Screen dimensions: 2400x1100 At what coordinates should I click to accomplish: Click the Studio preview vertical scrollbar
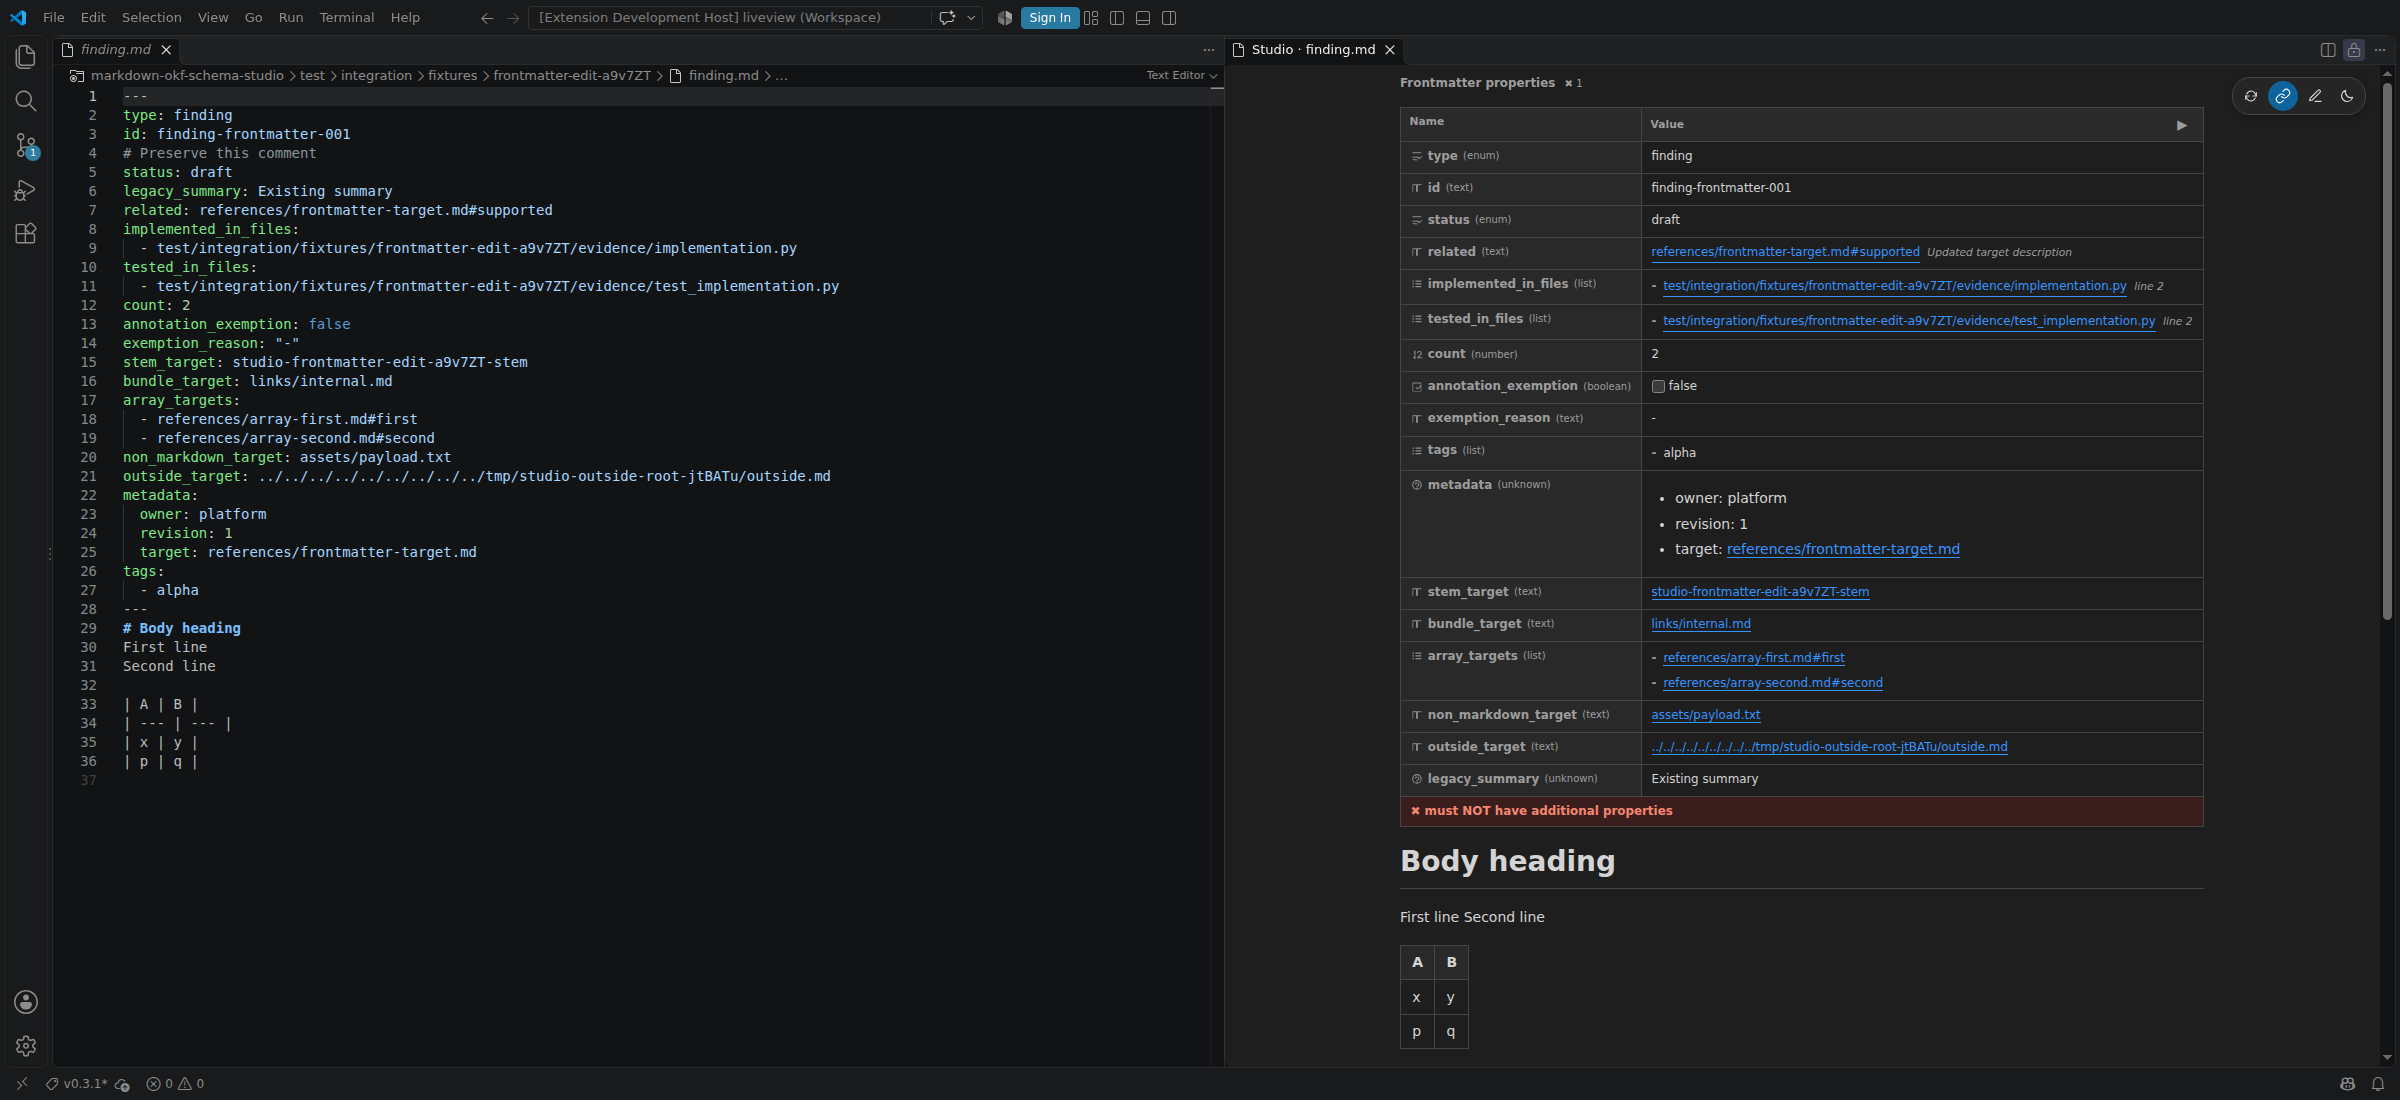click(x=2387, y=350)
